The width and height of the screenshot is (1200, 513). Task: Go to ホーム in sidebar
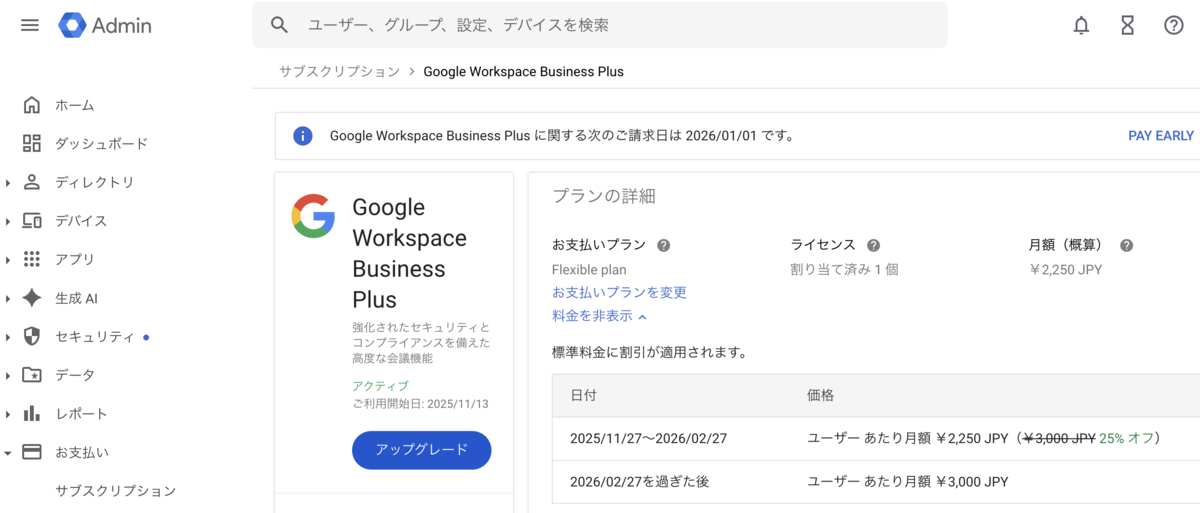(75, 105)
